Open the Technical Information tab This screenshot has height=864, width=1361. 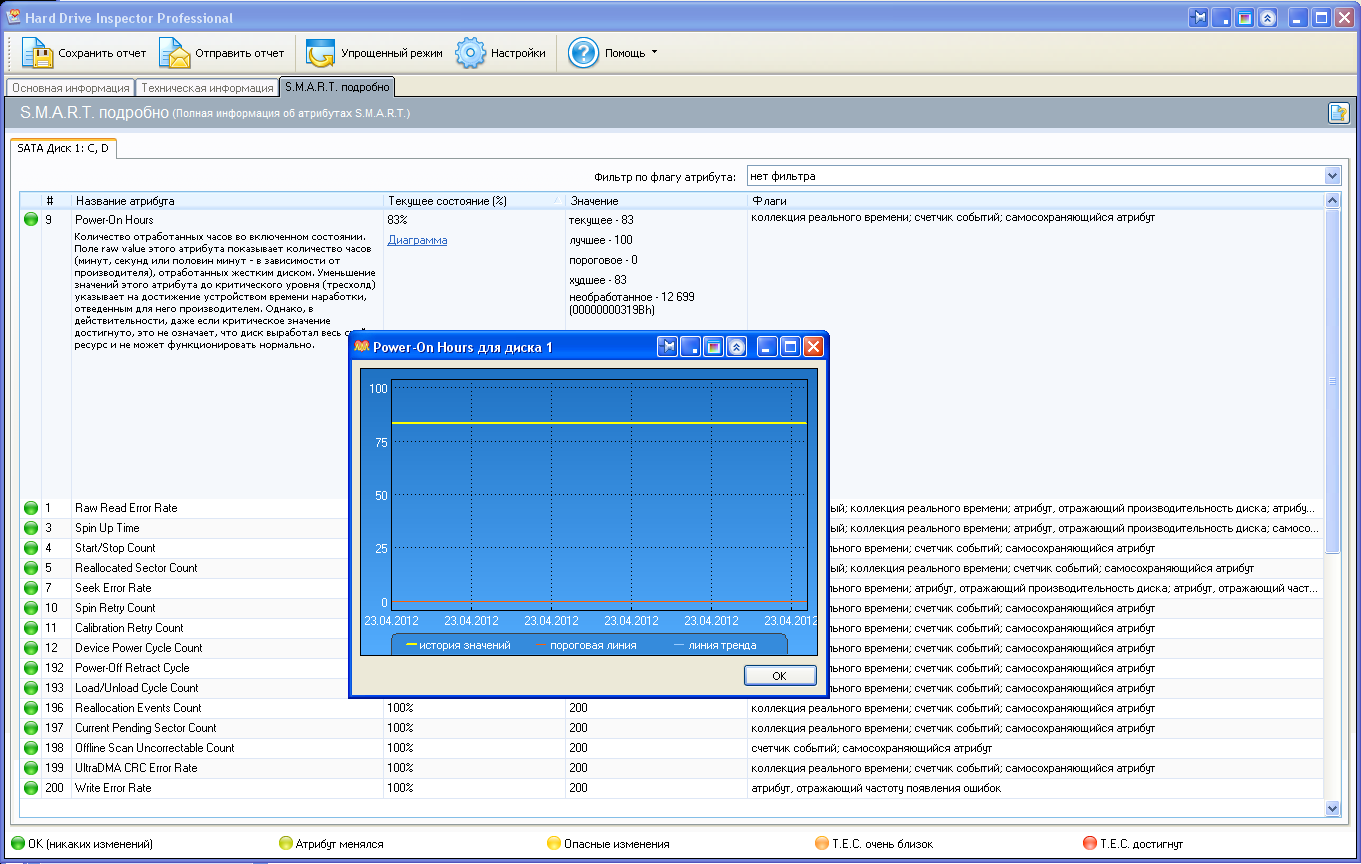click(x=207, y=88)
